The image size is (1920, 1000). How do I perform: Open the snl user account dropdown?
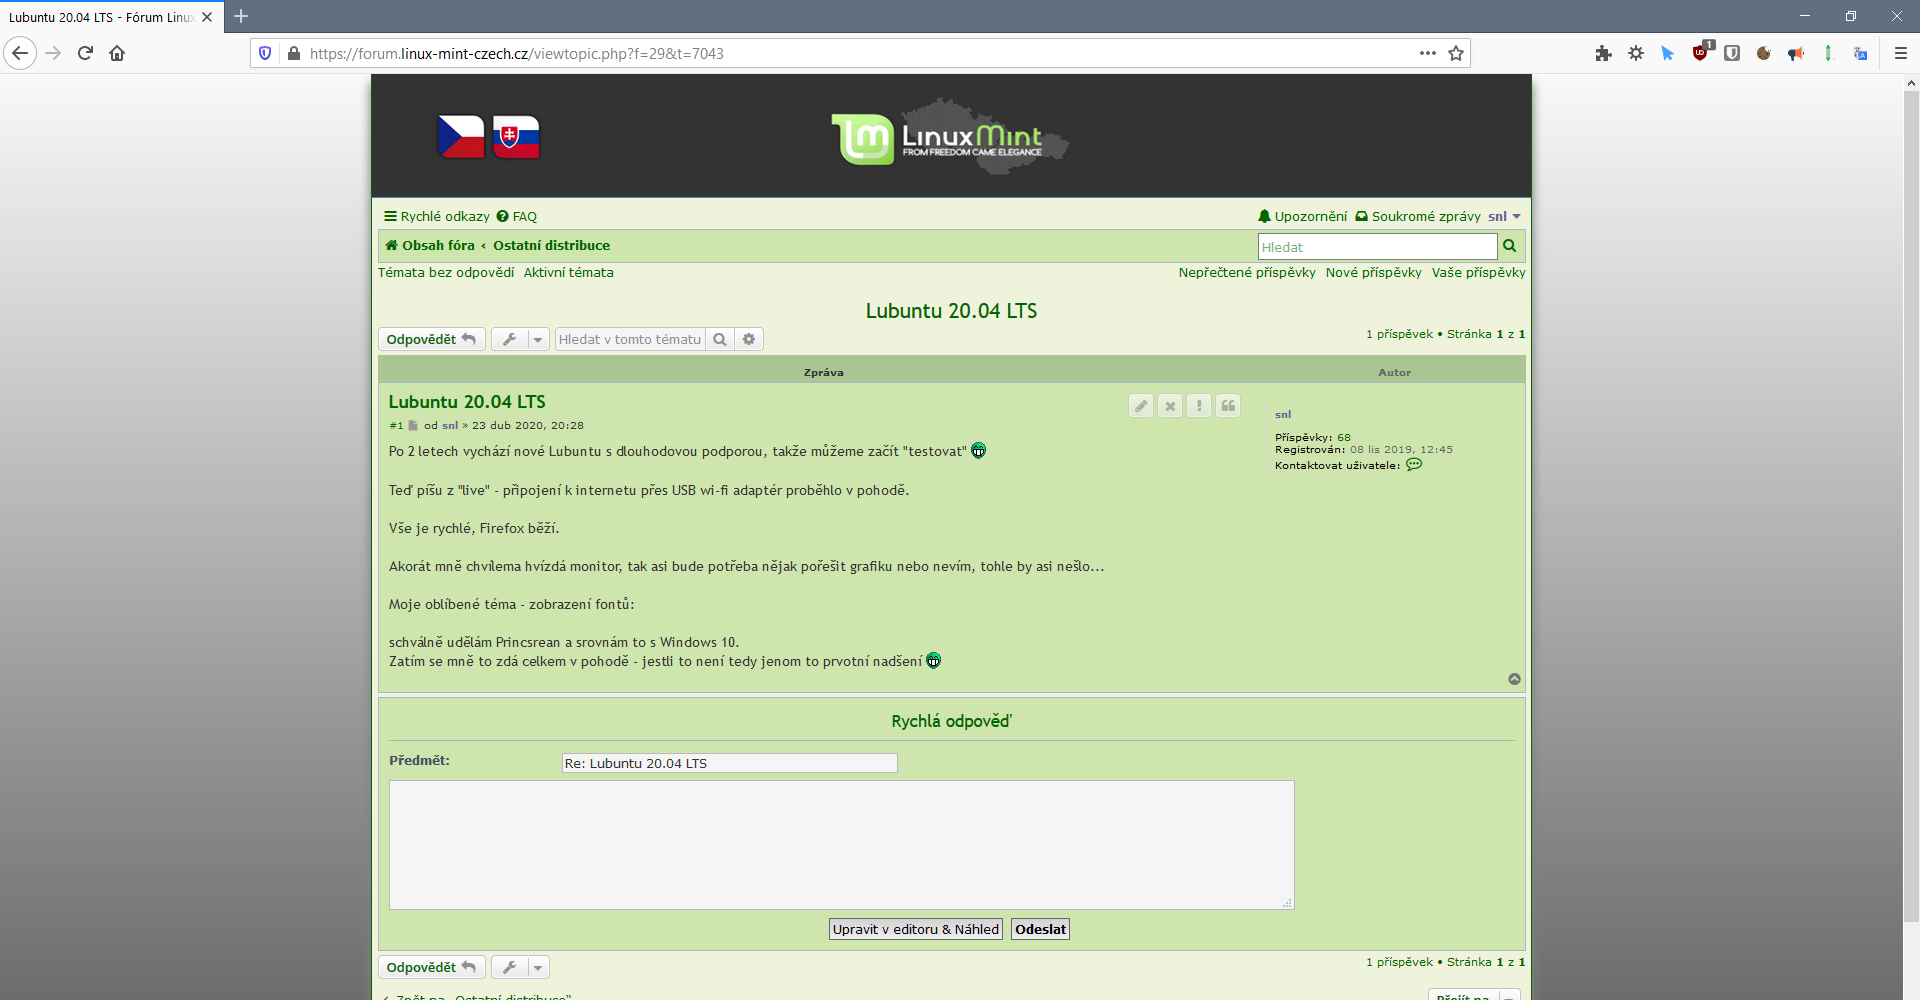tap(1503, 217)
